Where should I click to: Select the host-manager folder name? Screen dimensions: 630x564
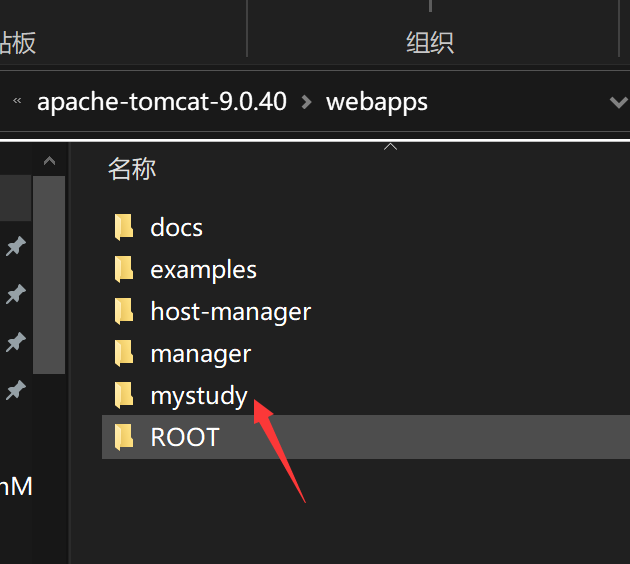(x=230, y=312)
